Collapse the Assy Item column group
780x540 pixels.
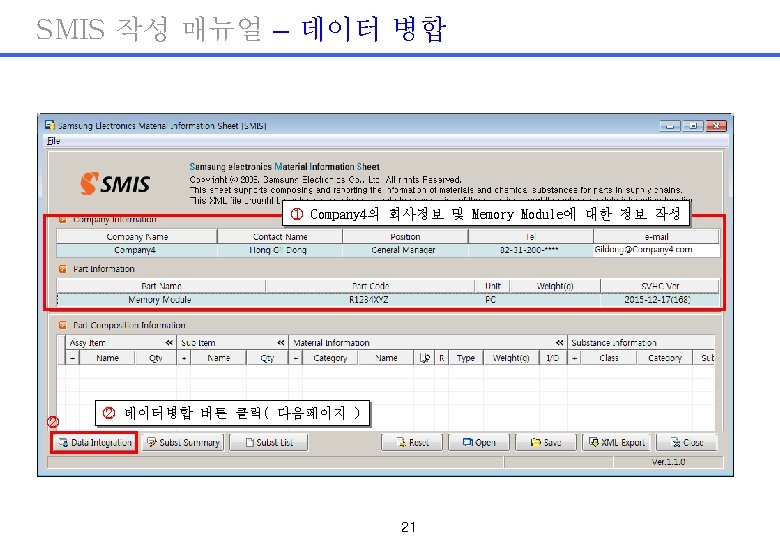(x=169, y=343)
